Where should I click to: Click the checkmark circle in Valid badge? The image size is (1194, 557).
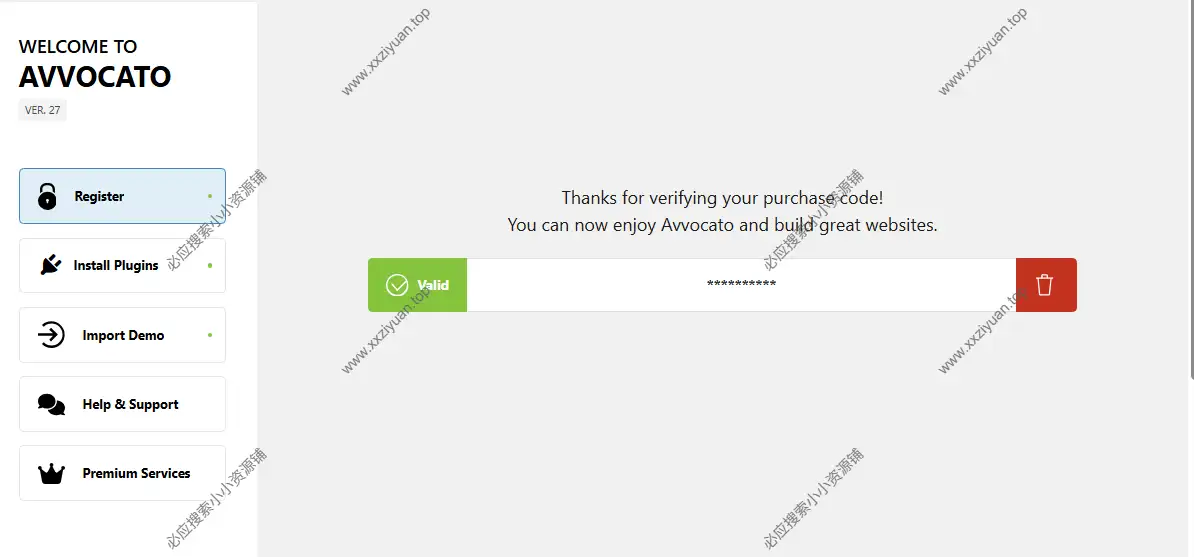point(397,285)
